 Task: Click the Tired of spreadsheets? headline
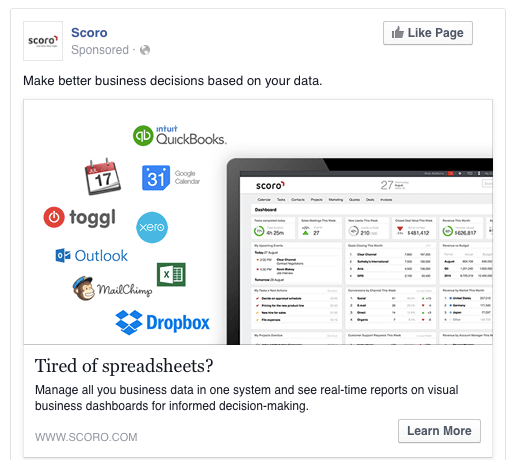click(124, 366)
